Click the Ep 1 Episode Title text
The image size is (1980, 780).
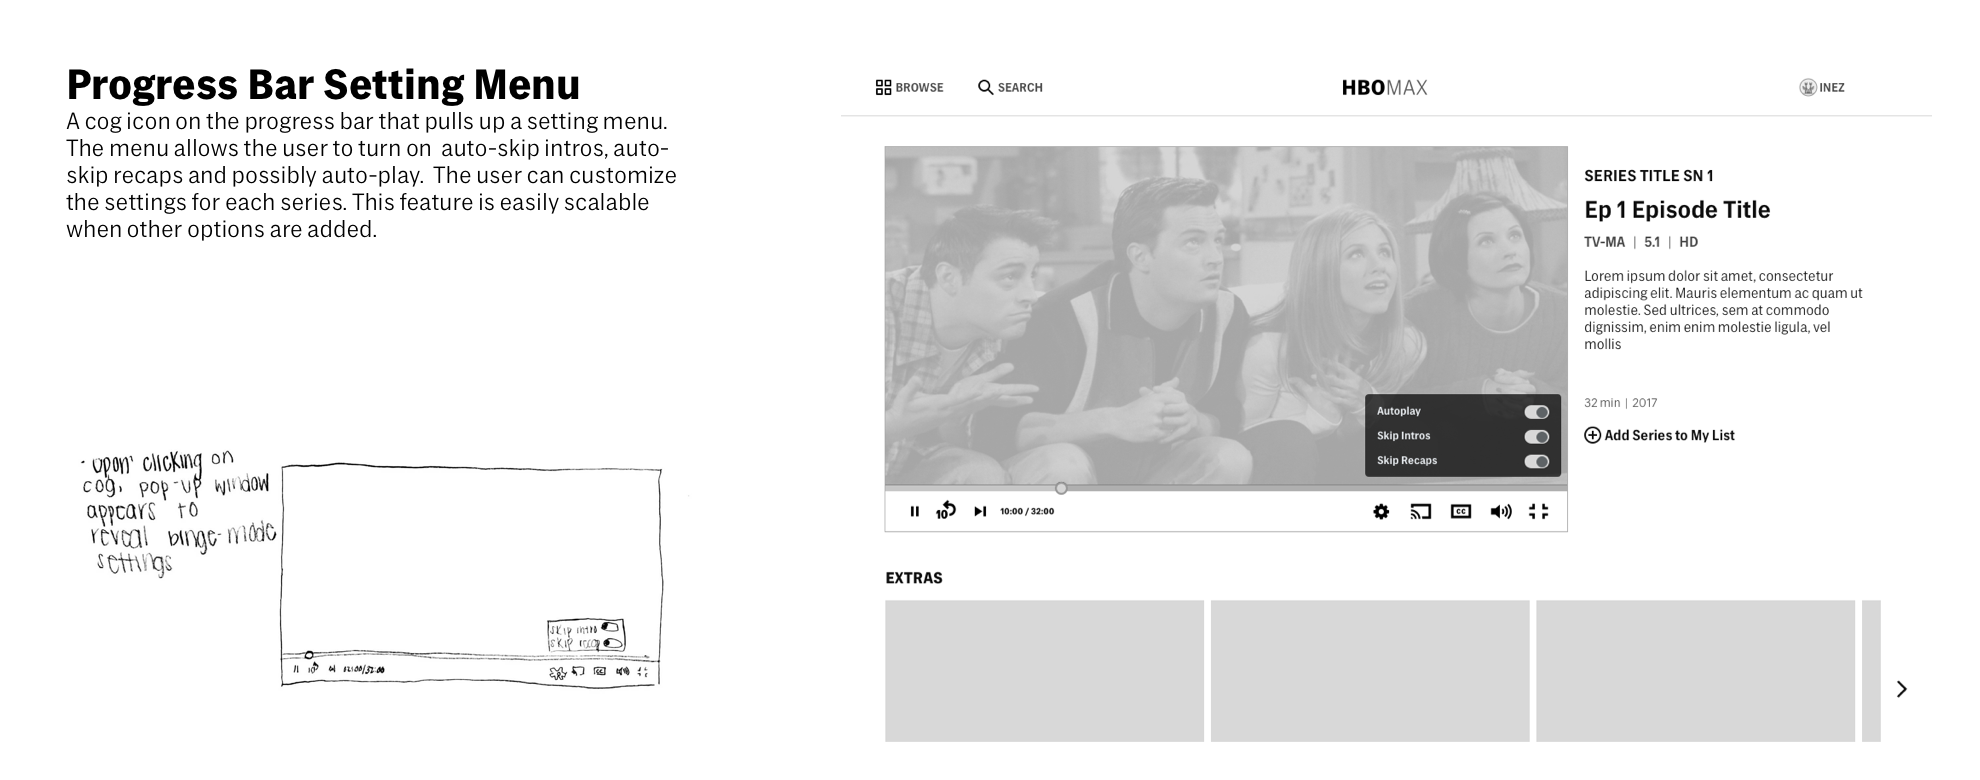point(1677,210)
